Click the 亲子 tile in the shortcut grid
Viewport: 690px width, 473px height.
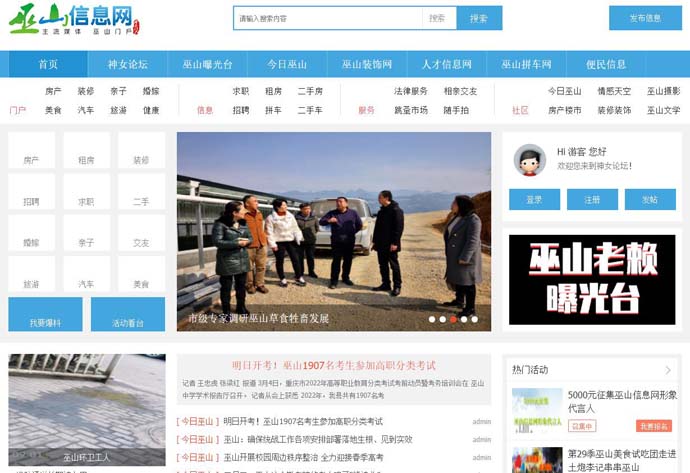pos(87,233)
